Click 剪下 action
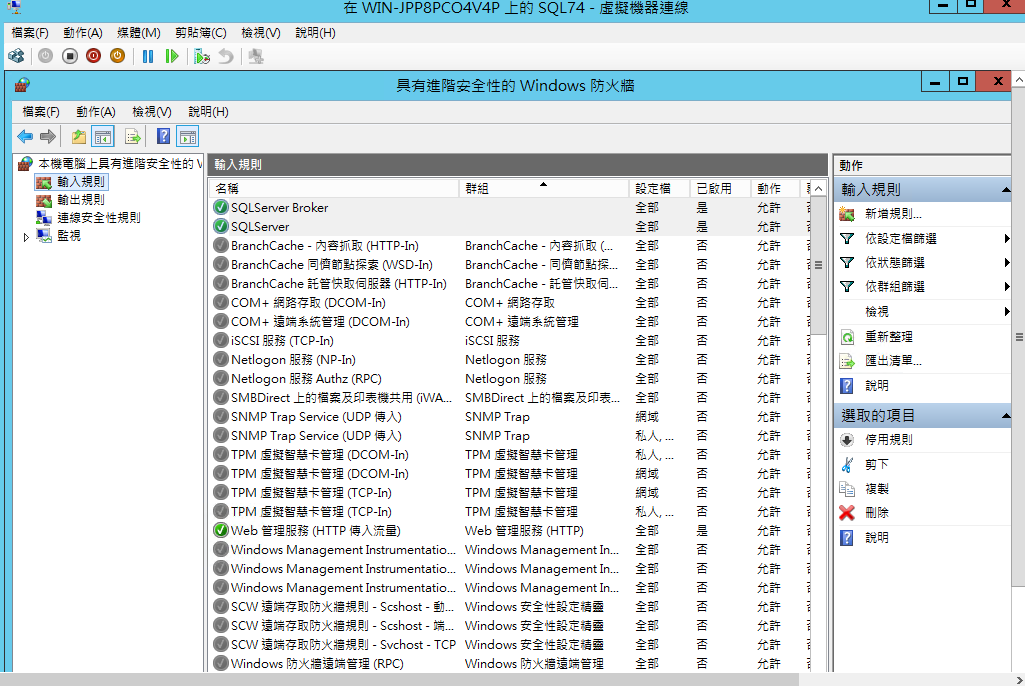The height and width of the screenshot is (686, 1025). coord(877,464)
